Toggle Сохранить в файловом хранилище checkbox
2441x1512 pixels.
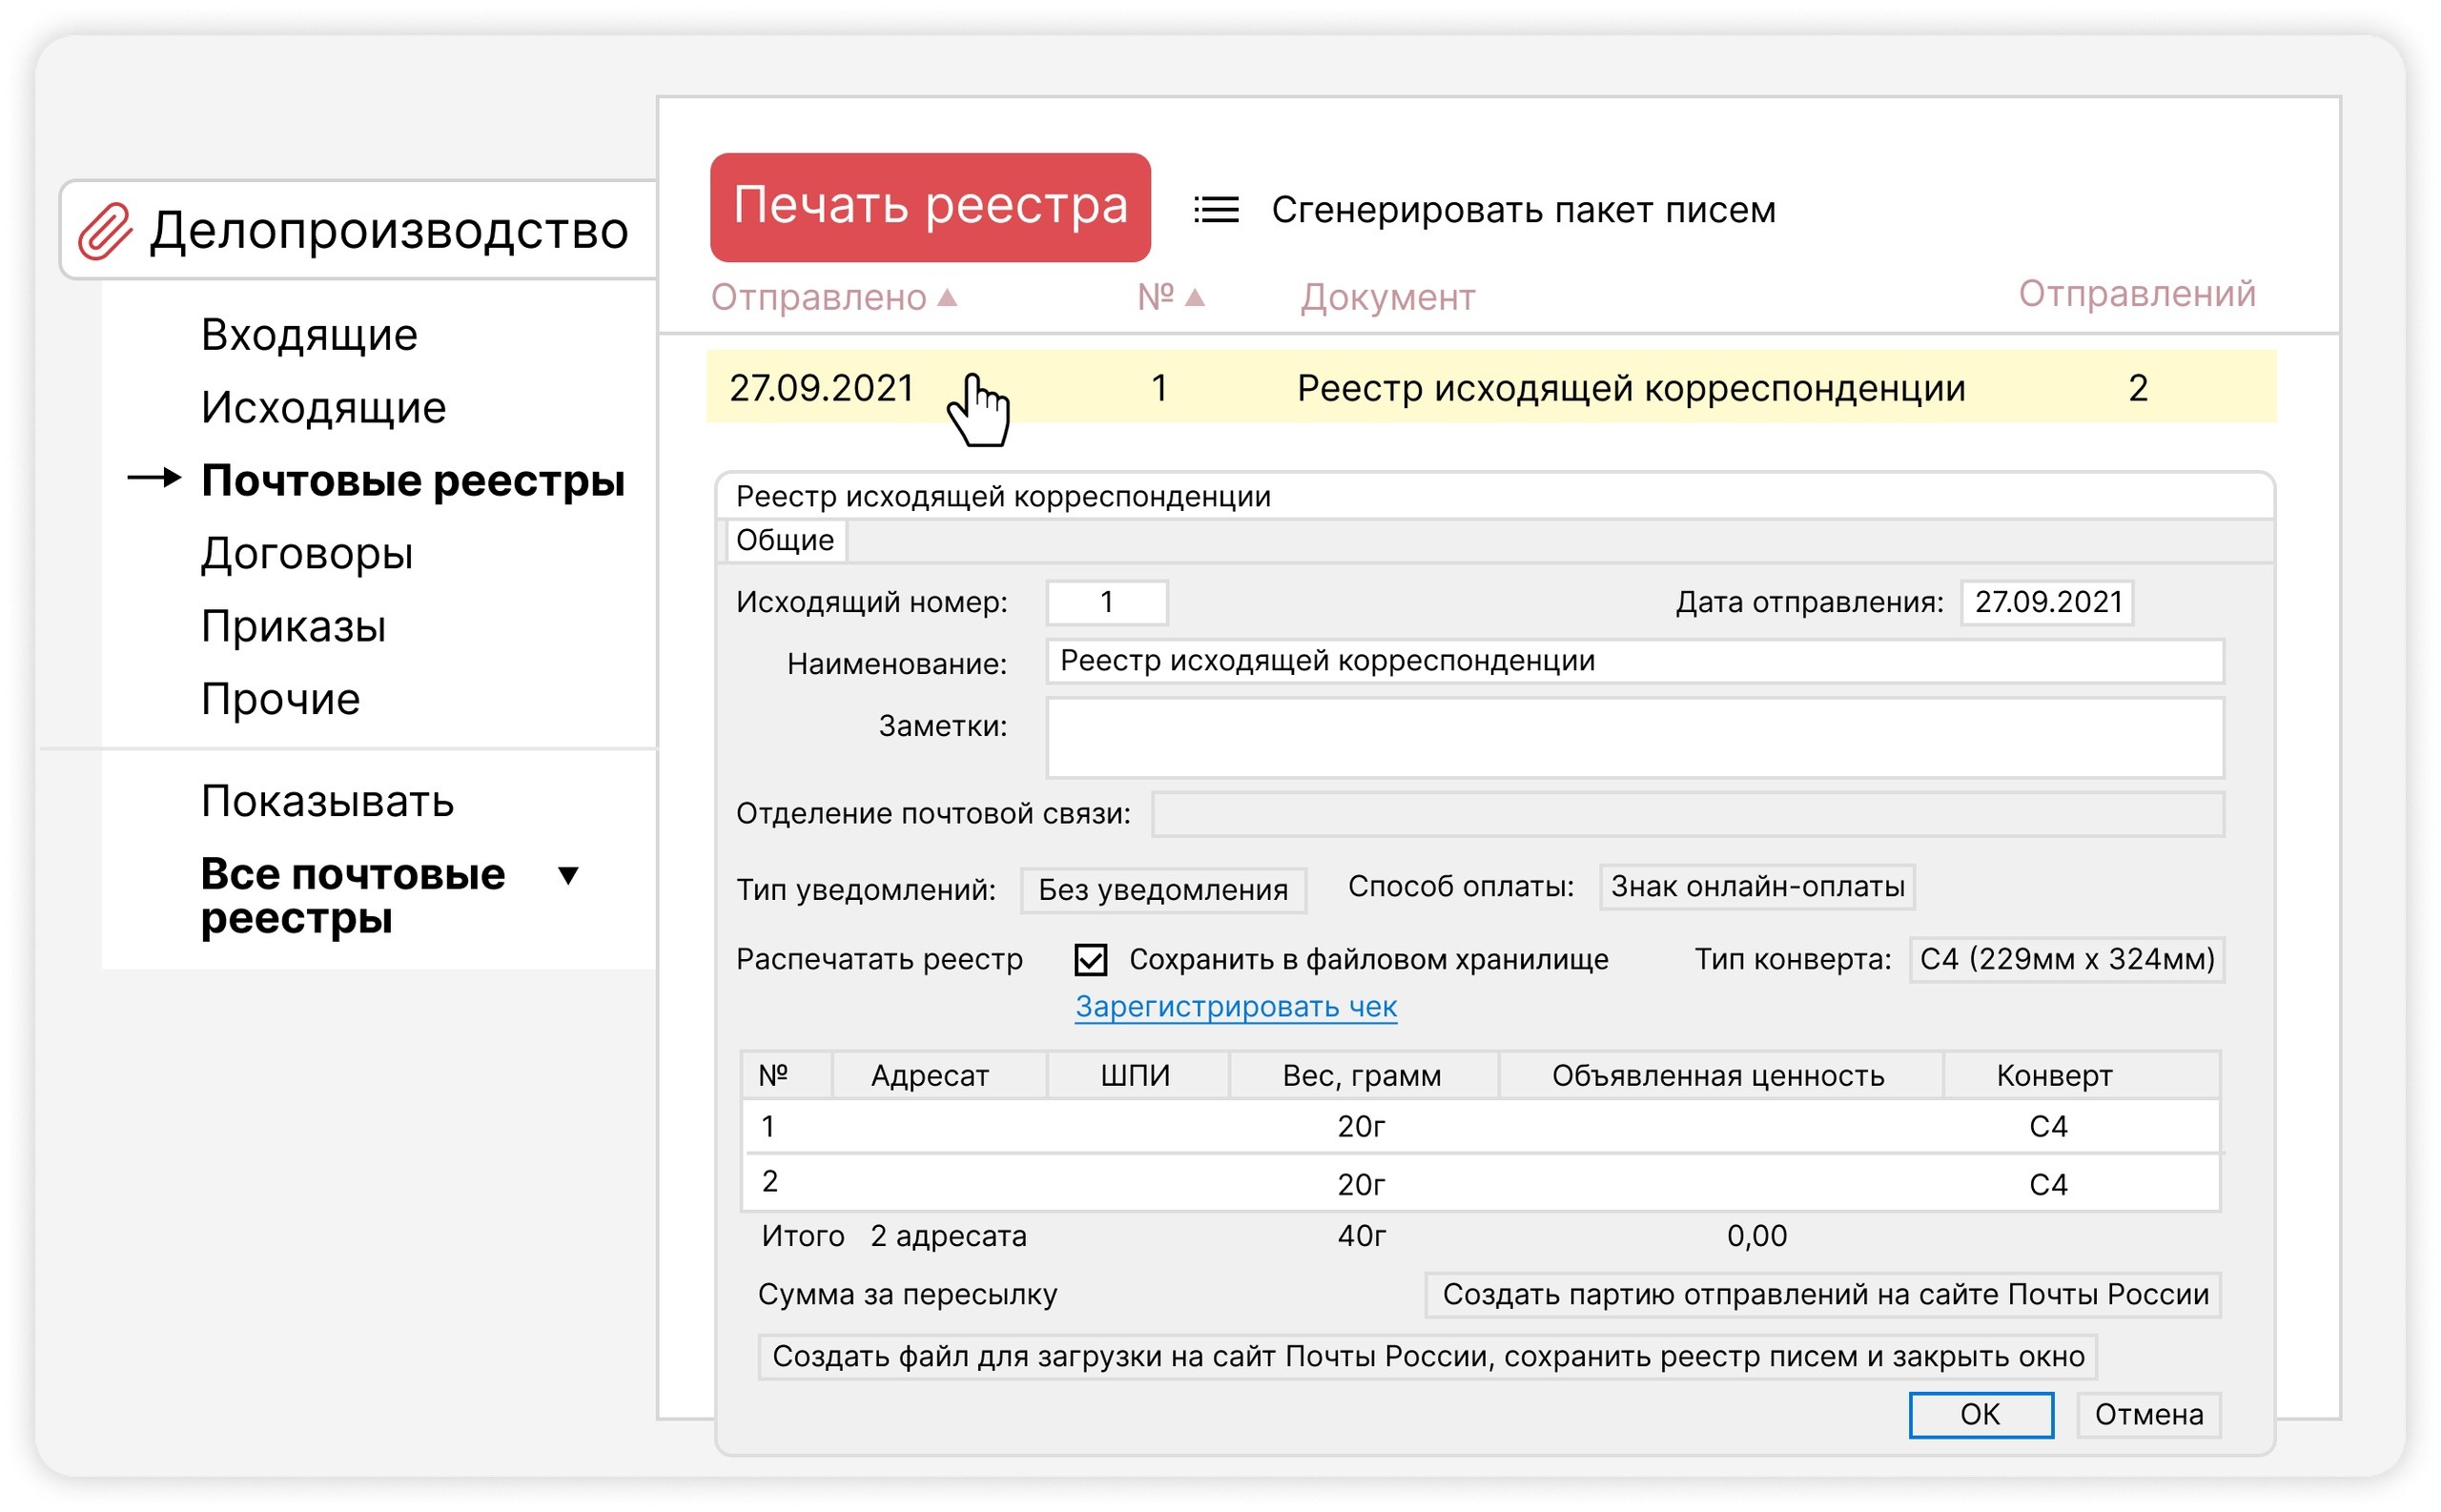click(1091, 959)
